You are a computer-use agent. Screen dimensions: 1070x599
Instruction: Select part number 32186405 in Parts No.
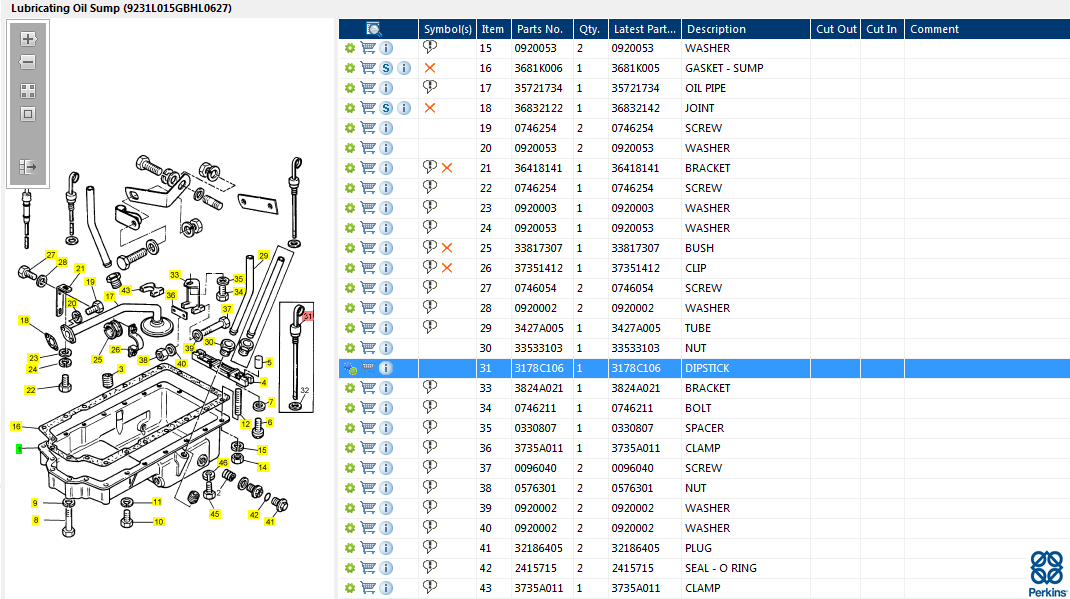click(x=538, y=548)
